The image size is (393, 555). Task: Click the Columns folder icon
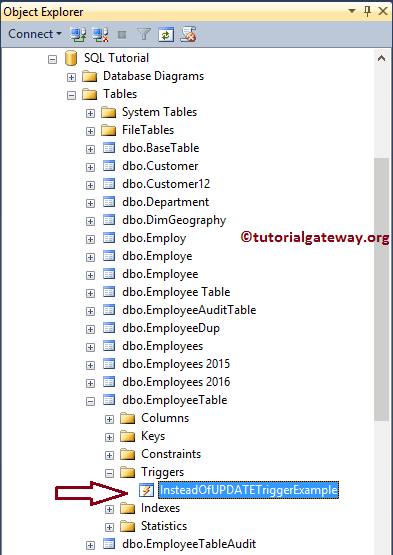[x=127, y=418]
